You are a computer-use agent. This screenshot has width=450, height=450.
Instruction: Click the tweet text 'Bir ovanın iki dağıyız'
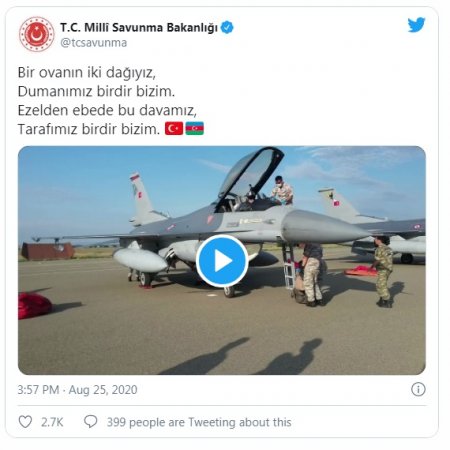click(87, 73)
